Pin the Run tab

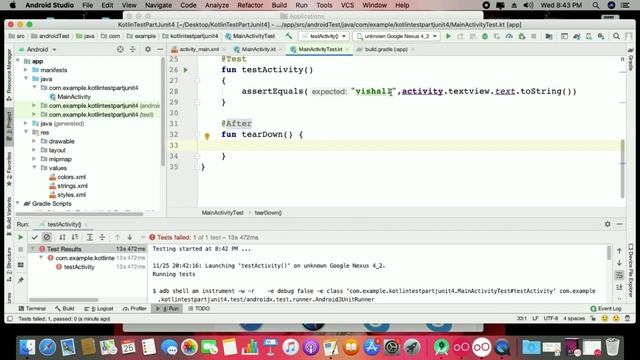[21, 280]
